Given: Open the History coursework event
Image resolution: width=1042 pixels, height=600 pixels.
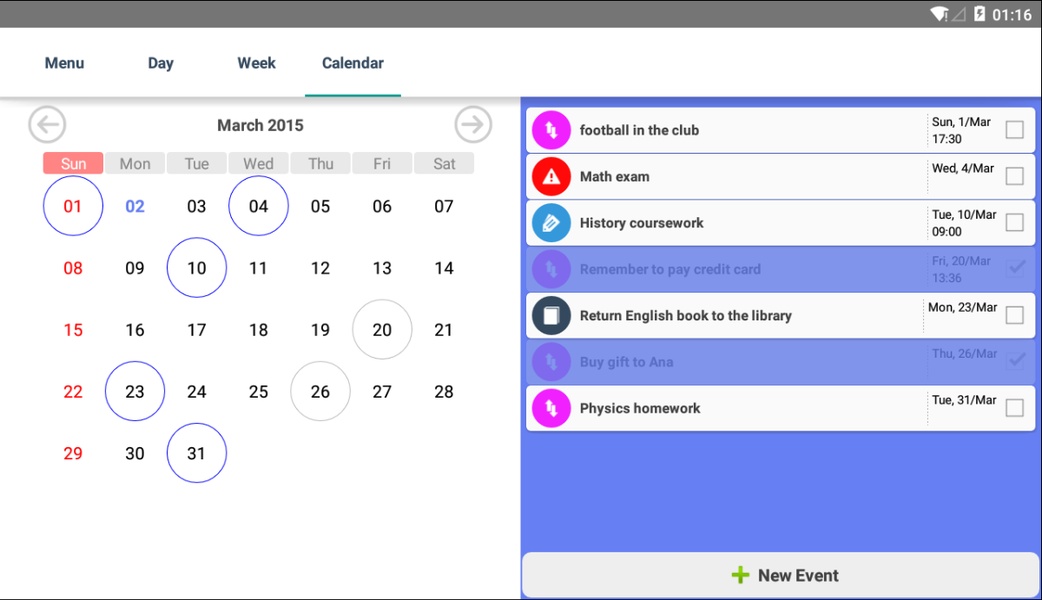Looking at the screenshot, I should point(781,223).
